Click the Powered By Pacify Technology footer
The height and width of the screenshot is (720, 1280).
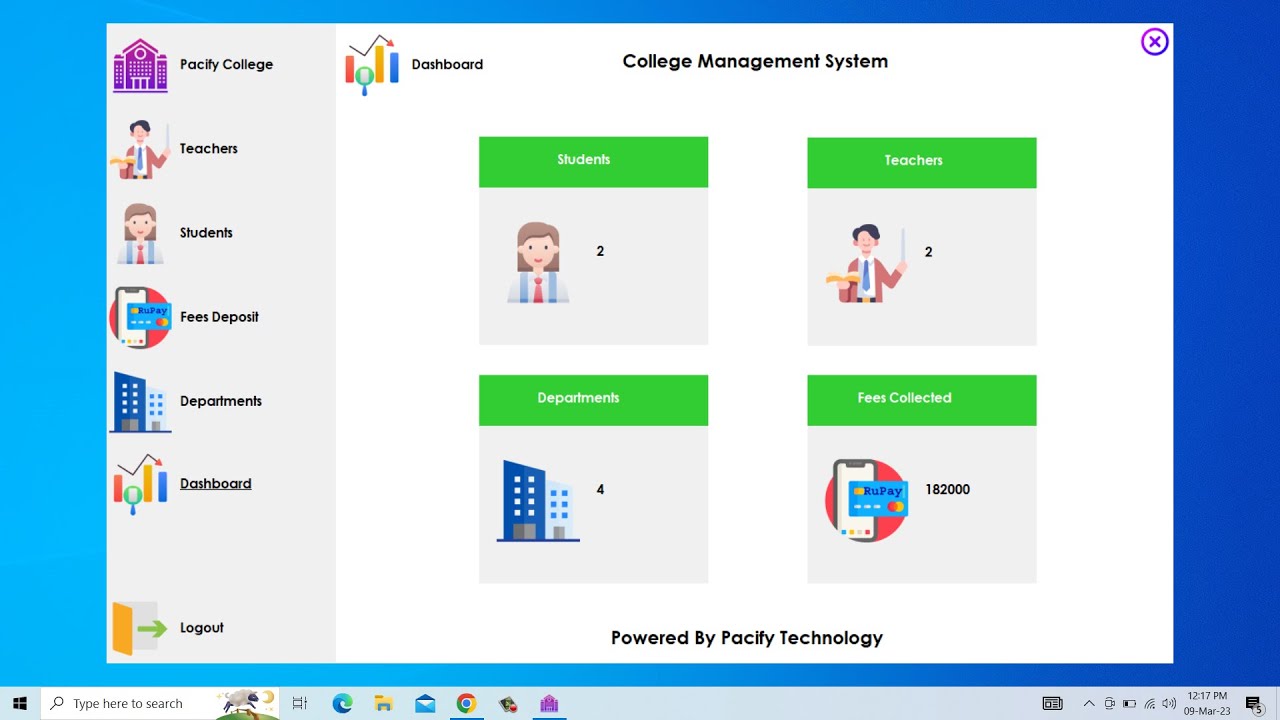coord(747,638)
